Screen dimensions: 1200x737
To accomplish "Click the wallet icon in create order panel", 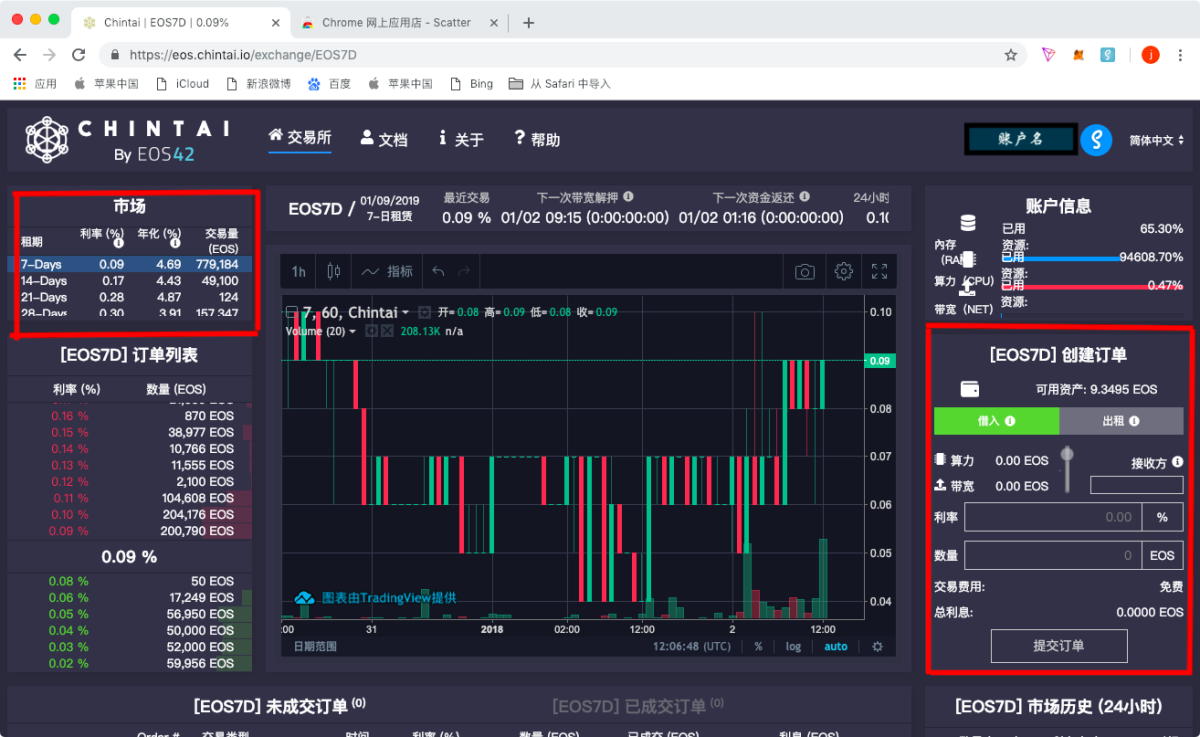I will [969, 389].
